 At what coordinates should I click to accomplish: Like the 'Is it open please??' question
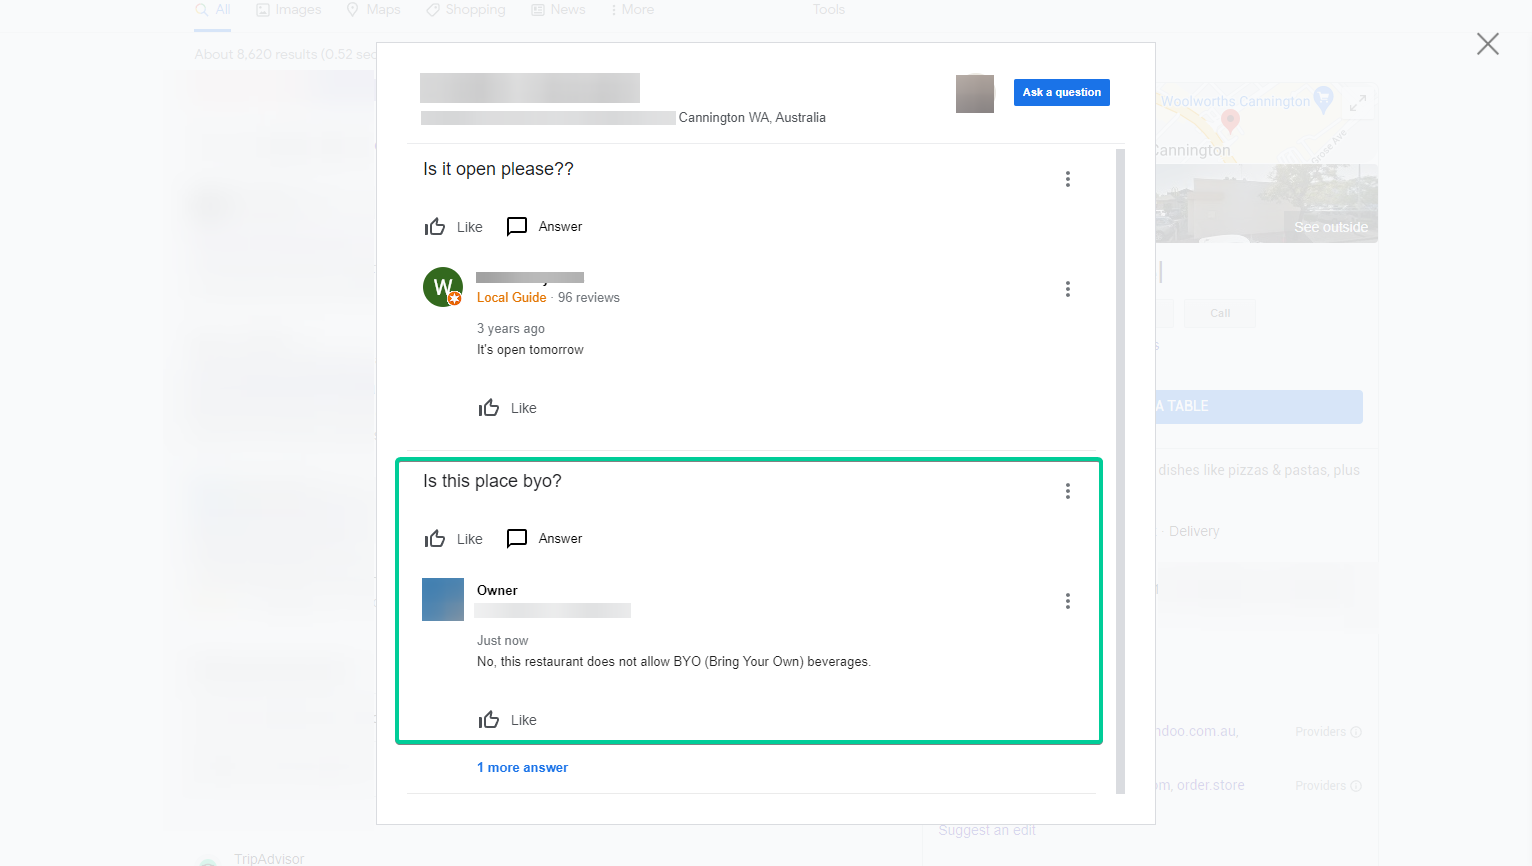tap(453, 227)
